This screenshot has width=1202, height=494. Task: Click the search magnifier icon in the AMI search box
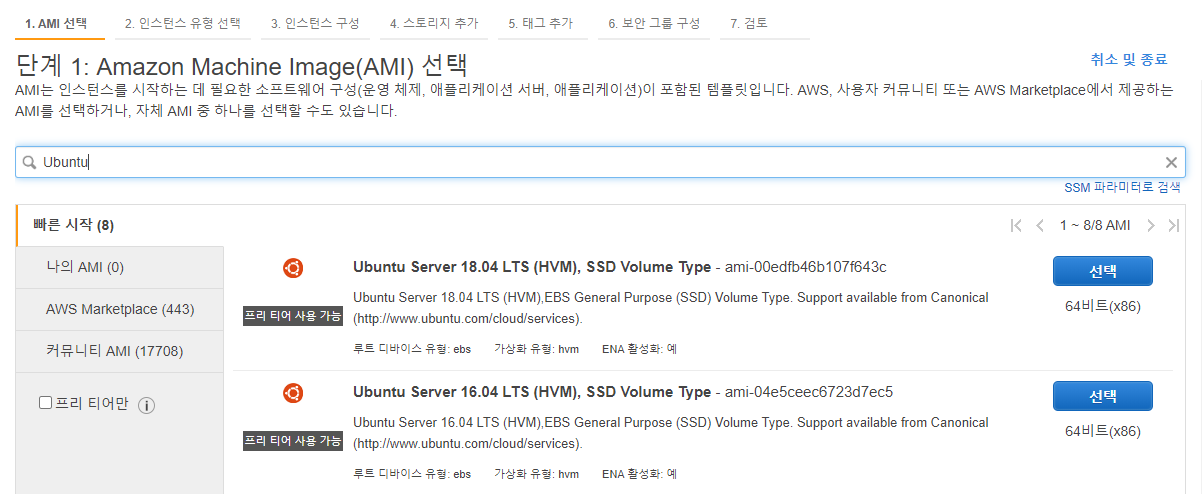29,162
